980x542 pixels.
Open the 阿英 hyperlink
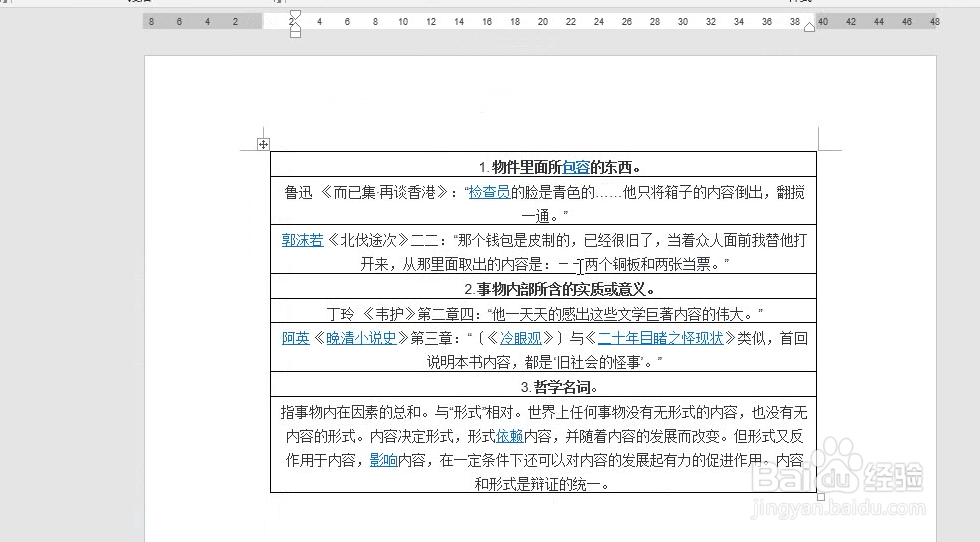pyautogui.click(x=296, y=338)
